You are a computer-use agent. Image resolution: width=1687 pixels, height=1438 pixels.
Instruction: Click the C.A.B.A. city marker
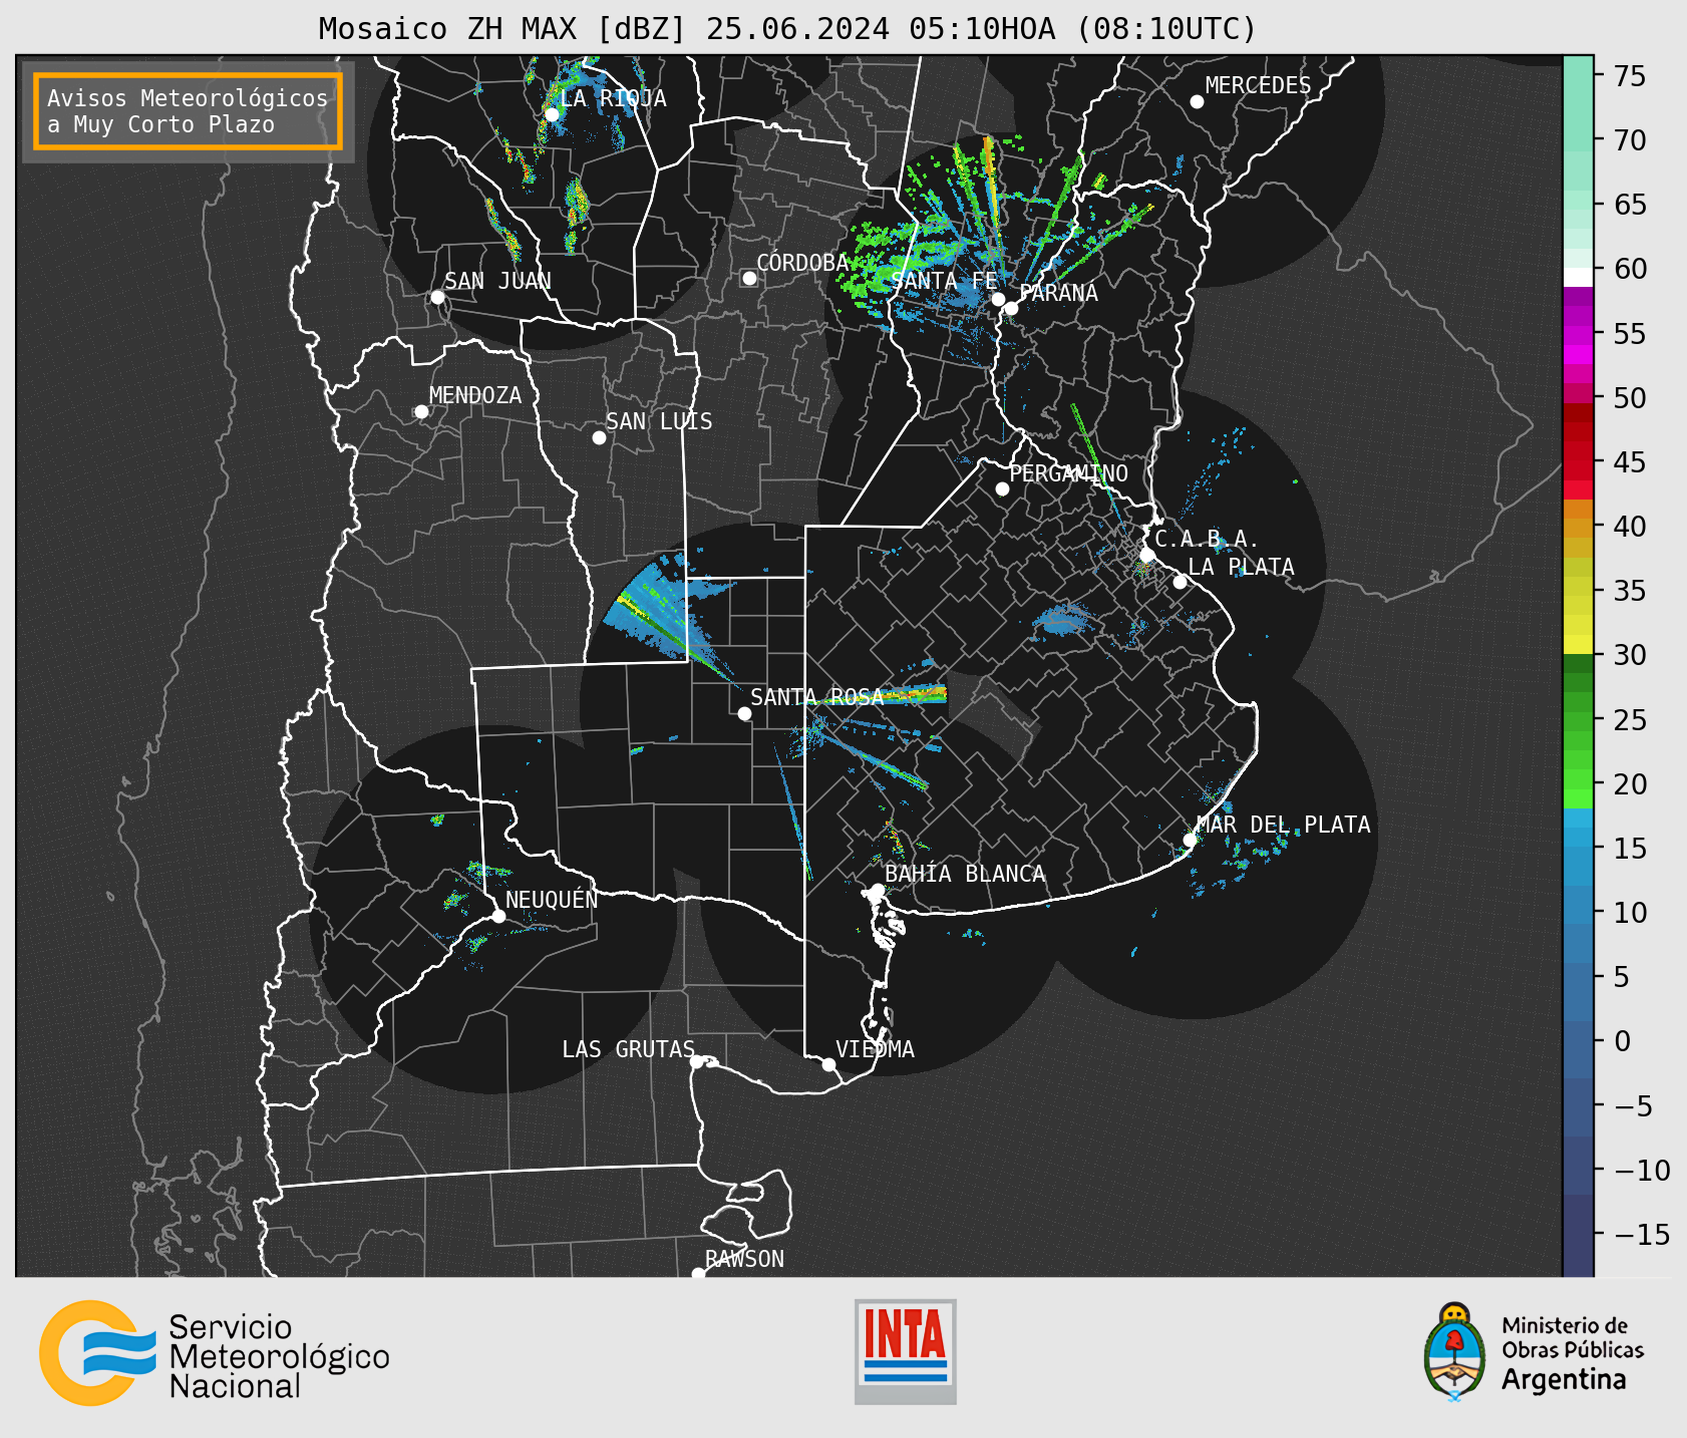1147,555
